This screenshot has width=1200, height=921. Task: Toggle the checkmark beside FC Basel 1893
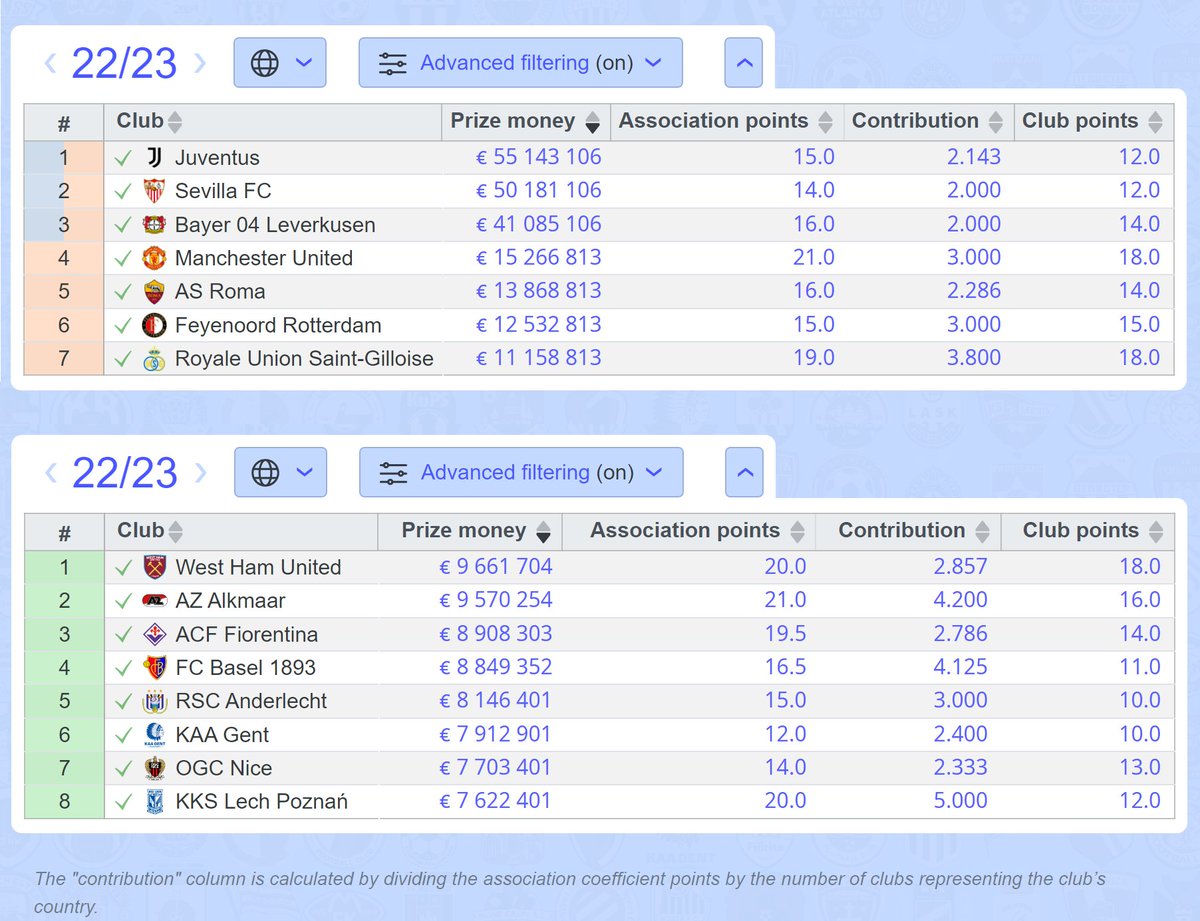click(x=123, y=668)
